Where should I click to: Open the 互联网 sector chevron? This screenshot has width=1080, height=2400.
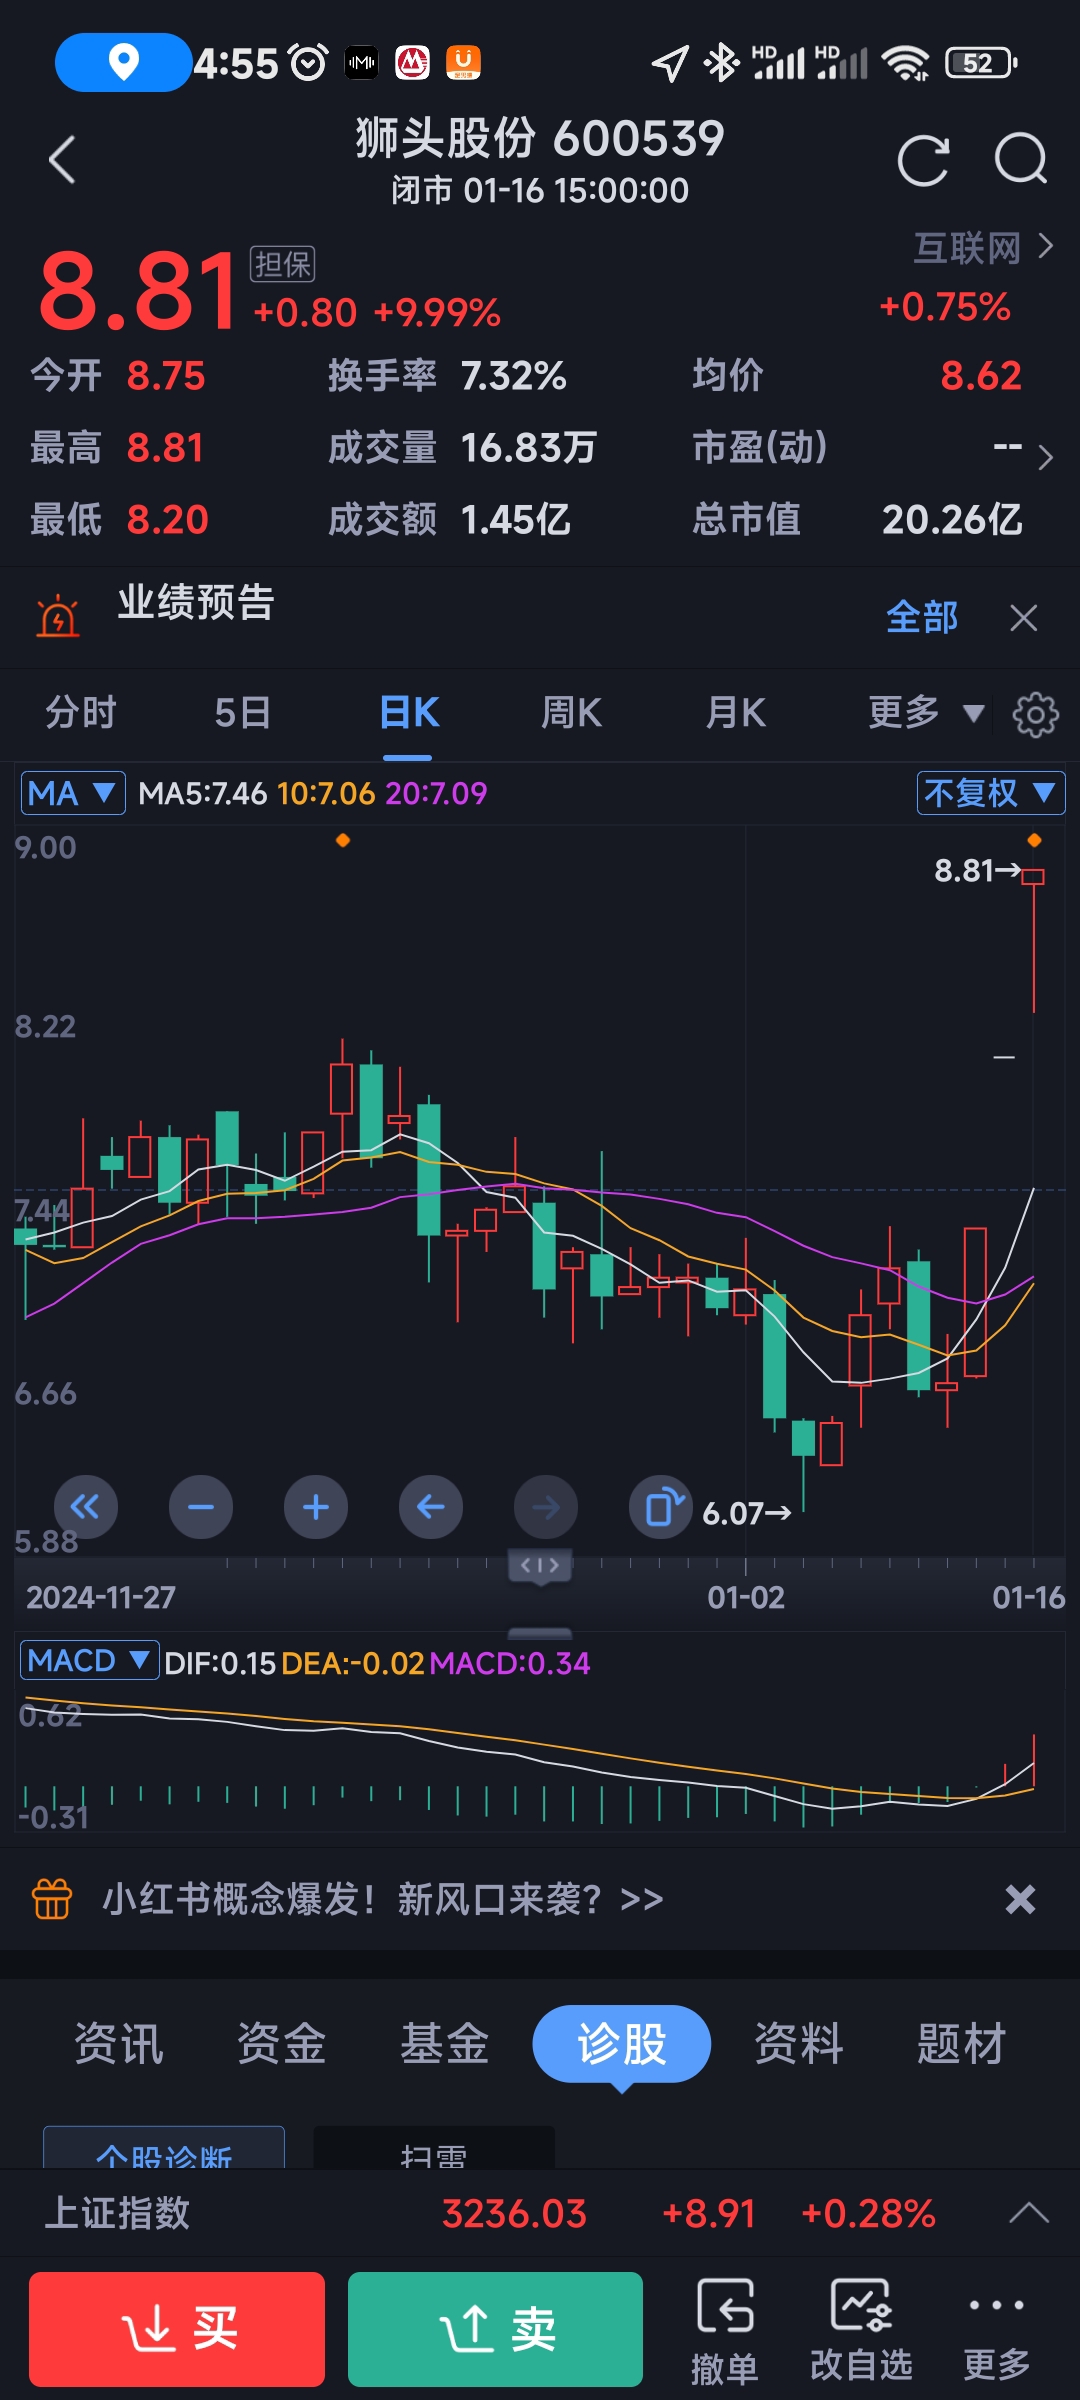[1045, 246]
